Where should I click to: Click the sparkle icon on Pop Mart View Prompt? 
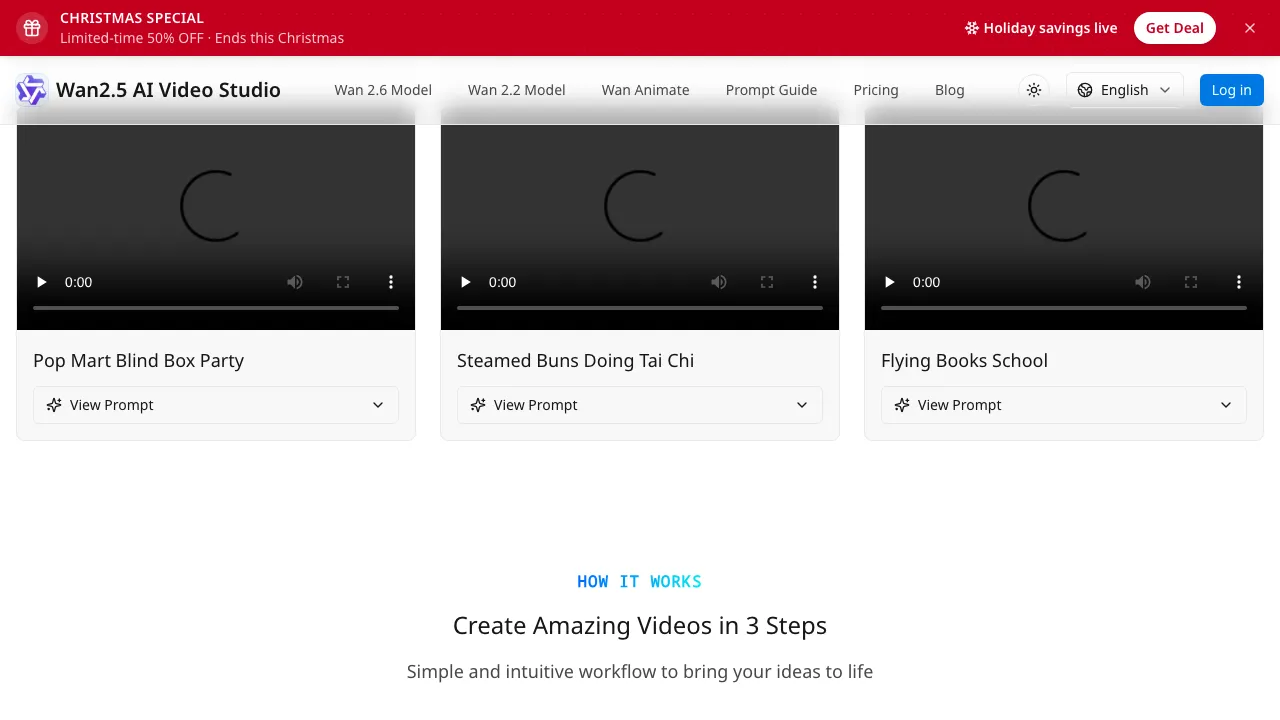click(x=53, y=405)
